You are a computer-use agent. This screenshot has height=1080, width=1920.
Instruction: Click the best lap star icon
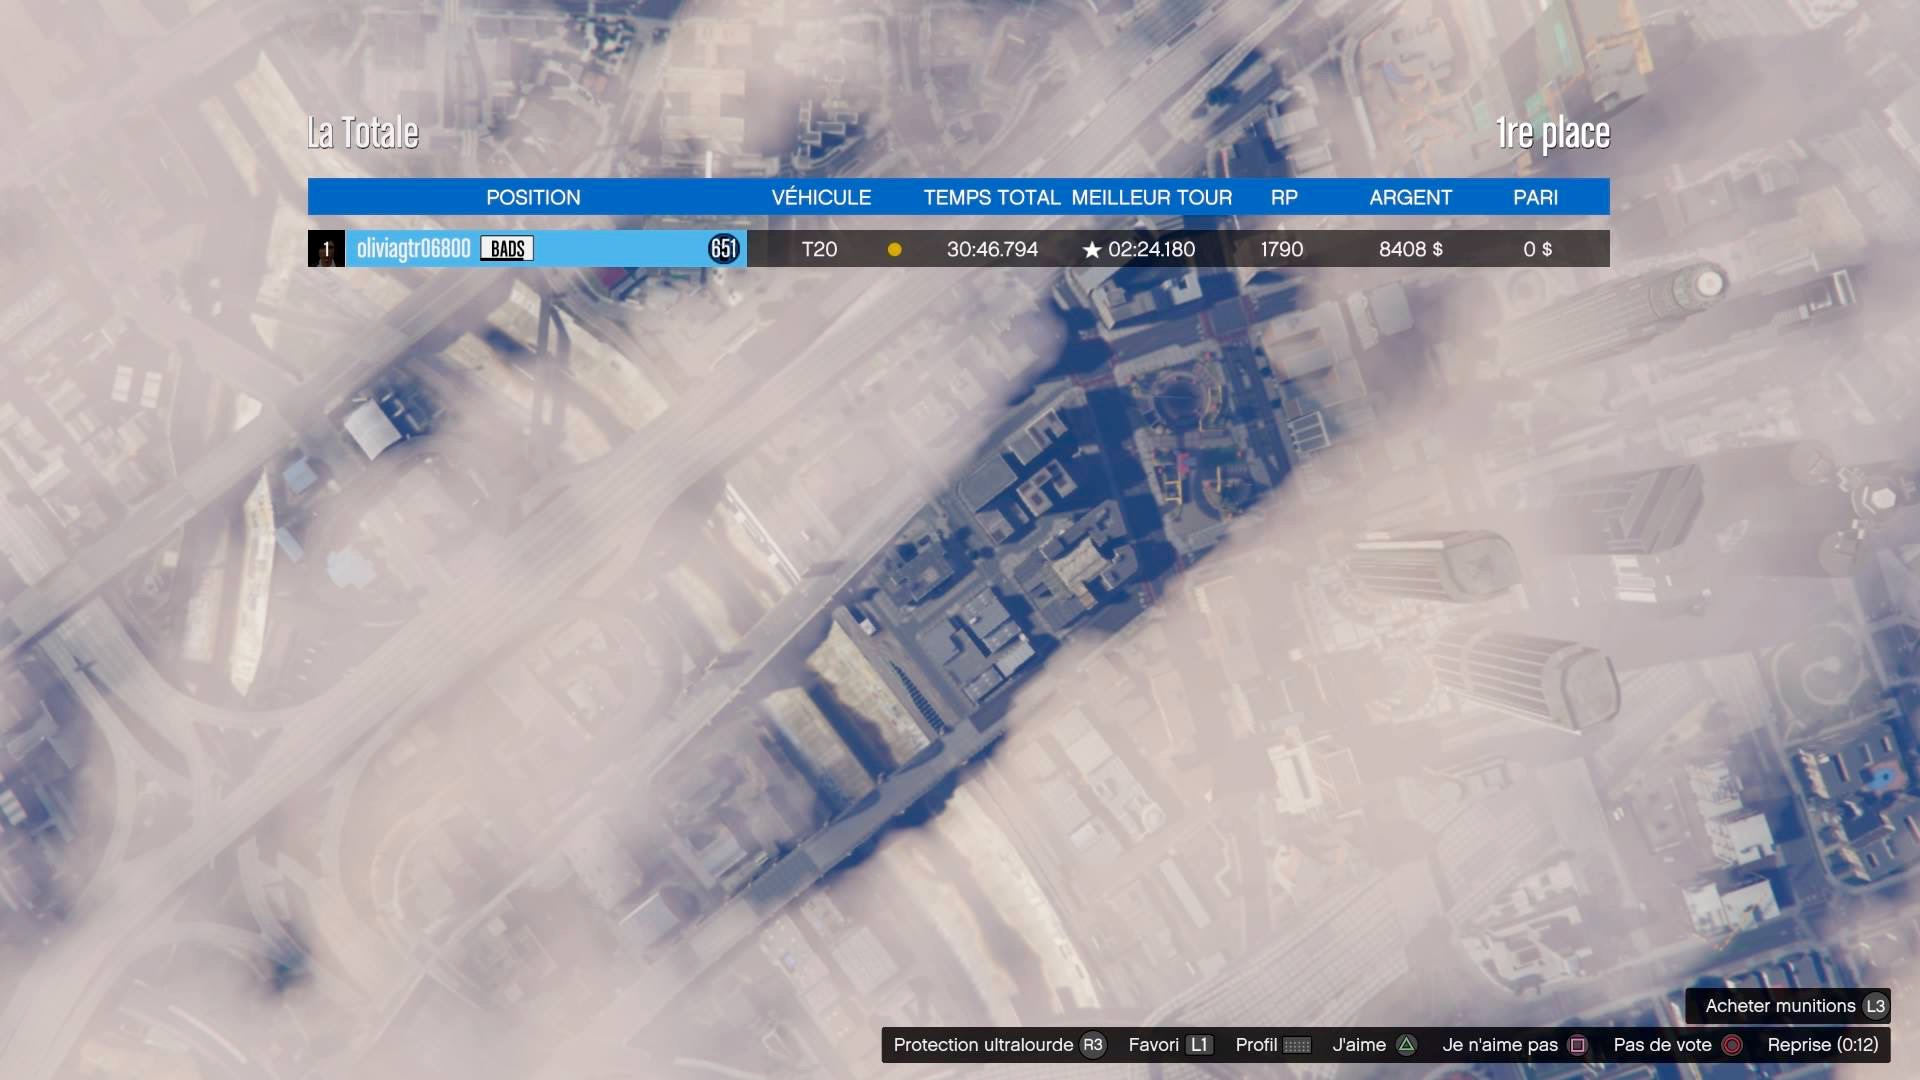click(x=1091, y=250)
